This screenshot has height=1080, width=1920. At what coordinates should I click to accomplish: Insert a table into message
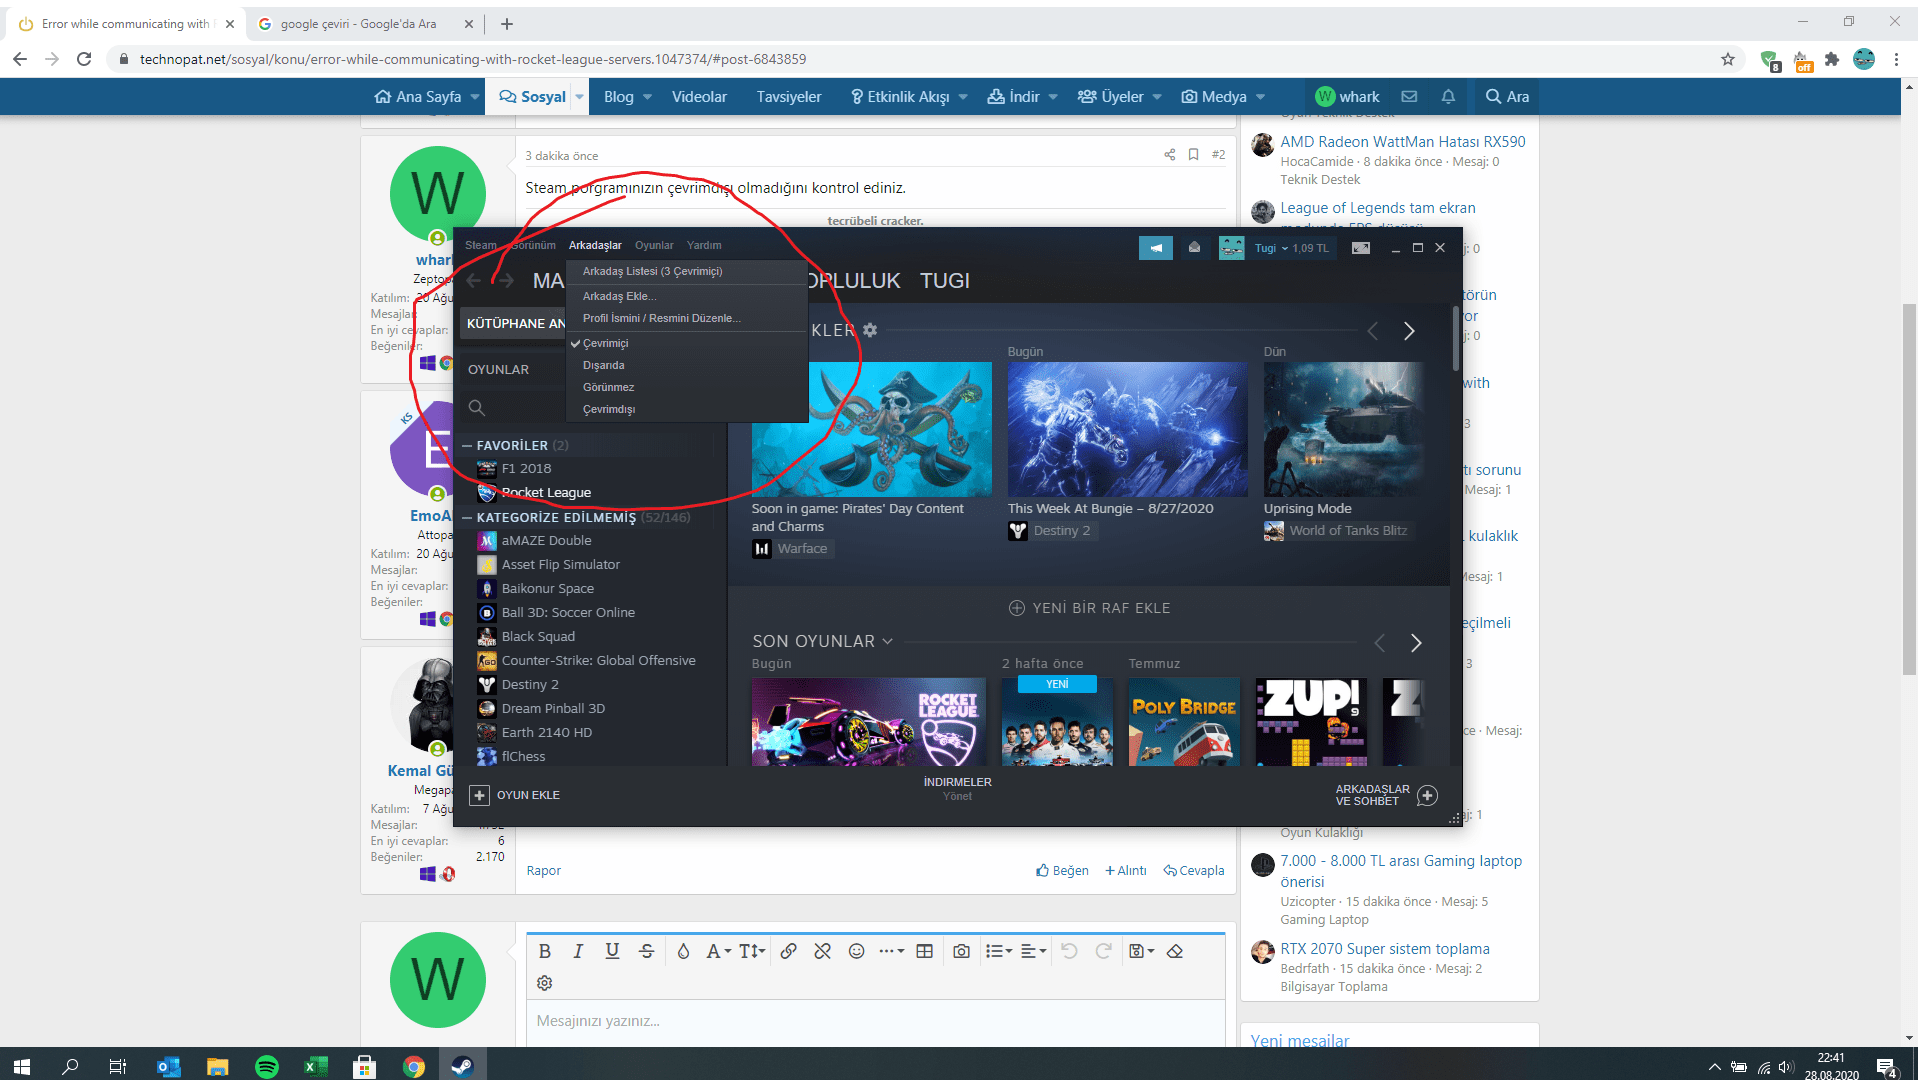(924, 951)
